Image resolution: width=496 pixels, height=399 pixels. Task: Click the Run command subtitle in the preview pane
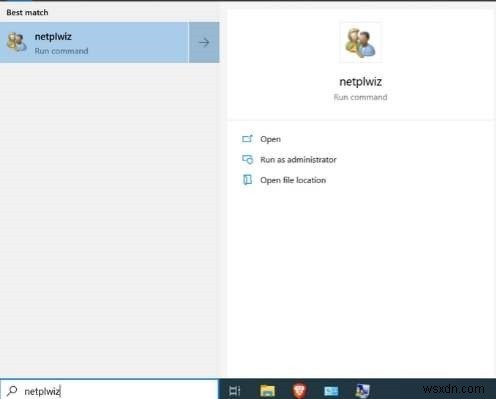(361, 97)
